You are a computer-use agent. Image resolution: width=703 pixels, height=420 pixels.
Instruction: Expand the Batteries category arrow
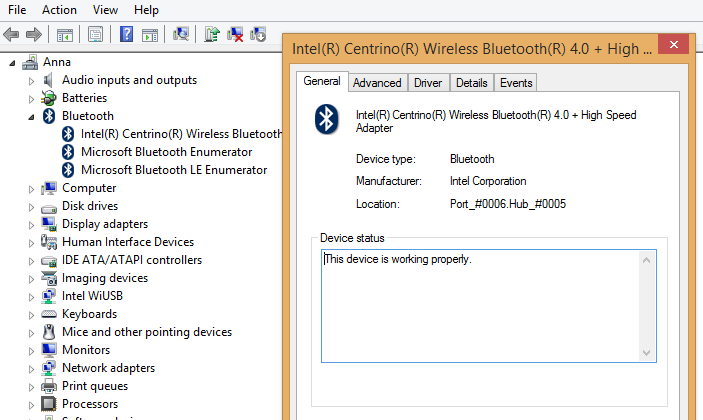tap(31, 99)
